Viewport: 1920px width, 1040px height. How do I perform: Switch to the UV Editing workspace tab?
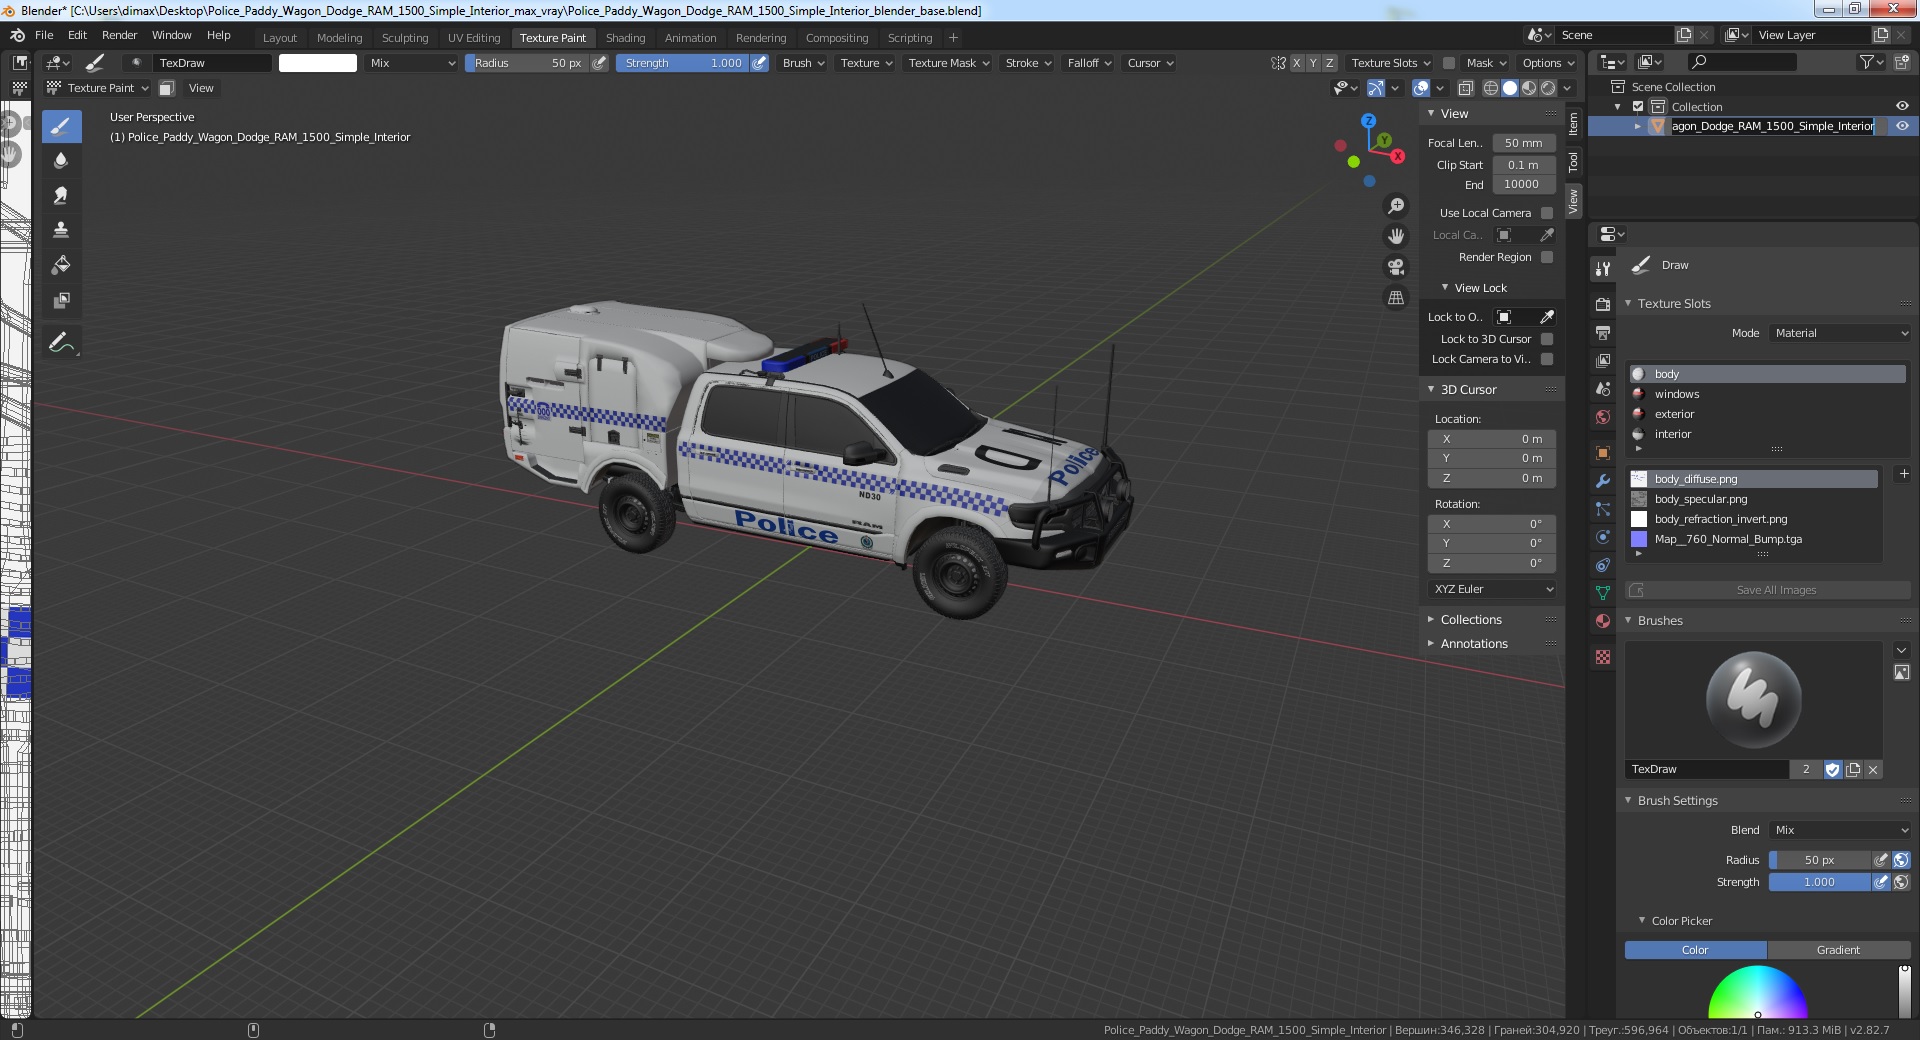click(x=474, y=38)
